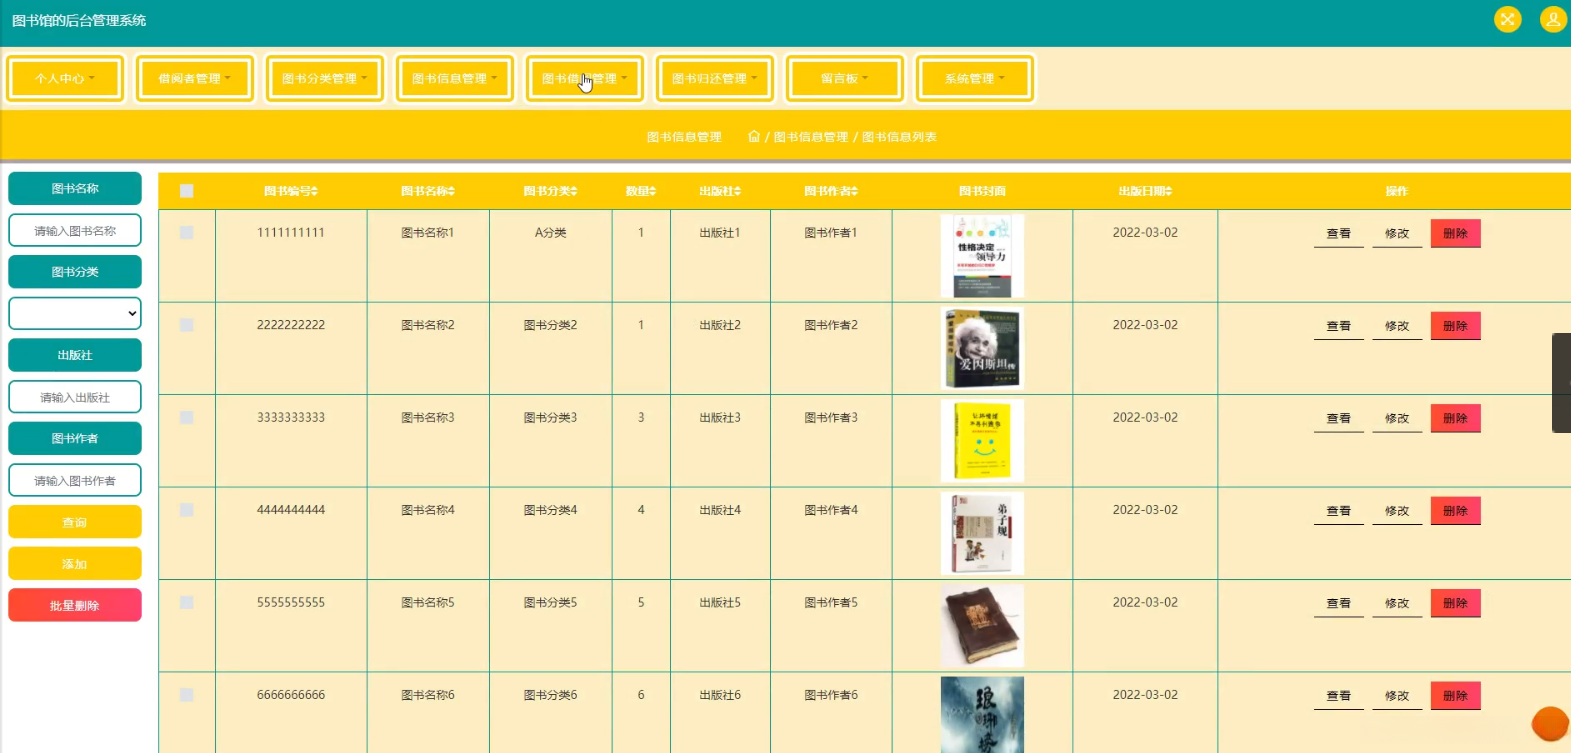Click the 图书信息管理 breadcrumb link

811,137
